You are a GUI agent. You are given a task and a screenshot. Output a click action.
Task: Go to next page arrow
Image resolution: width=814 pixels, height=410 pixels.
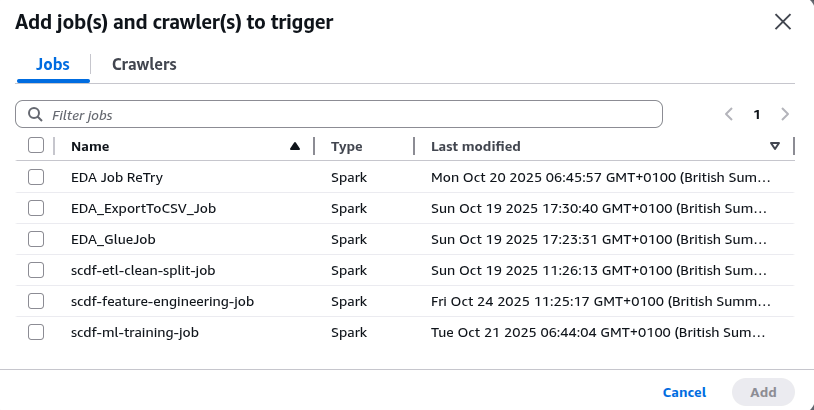785,115
